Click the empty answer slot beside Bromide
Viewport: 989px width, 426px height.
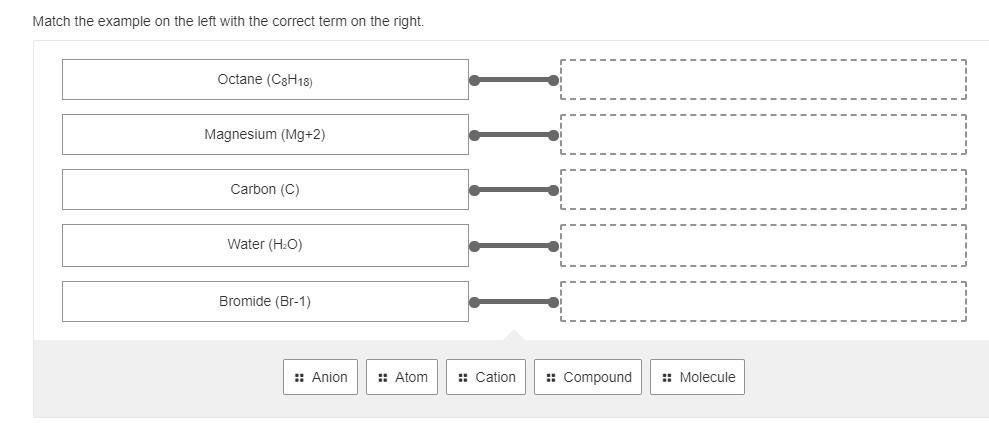763,301
